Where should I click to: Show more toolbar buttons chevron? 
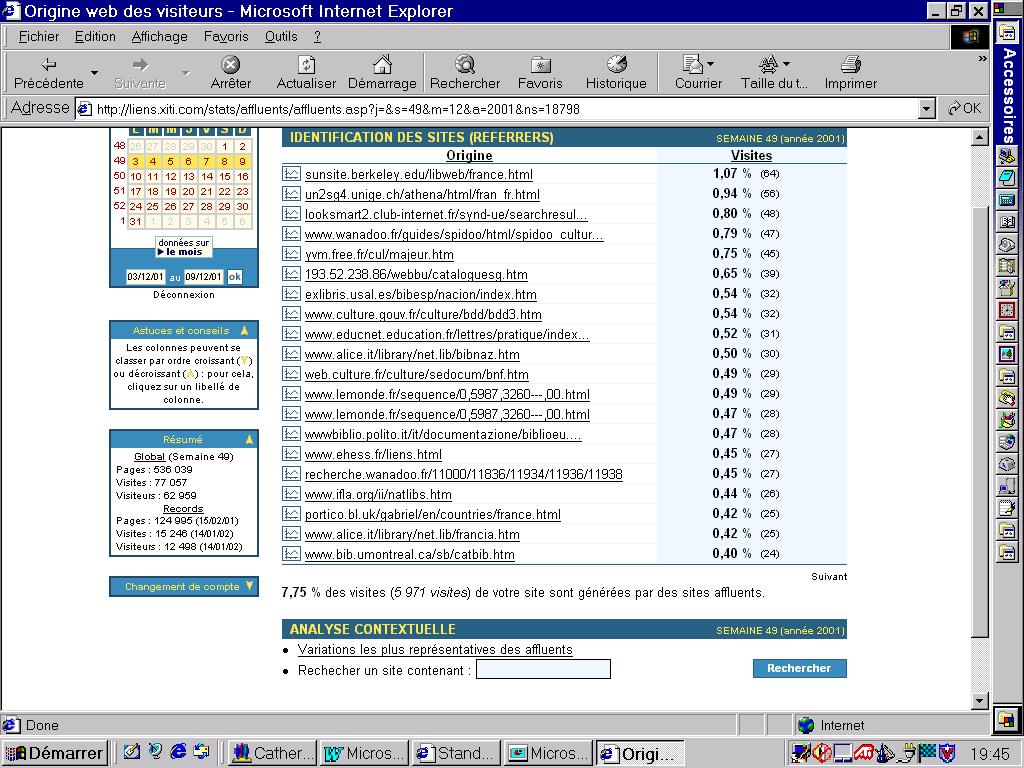point(982,59)
